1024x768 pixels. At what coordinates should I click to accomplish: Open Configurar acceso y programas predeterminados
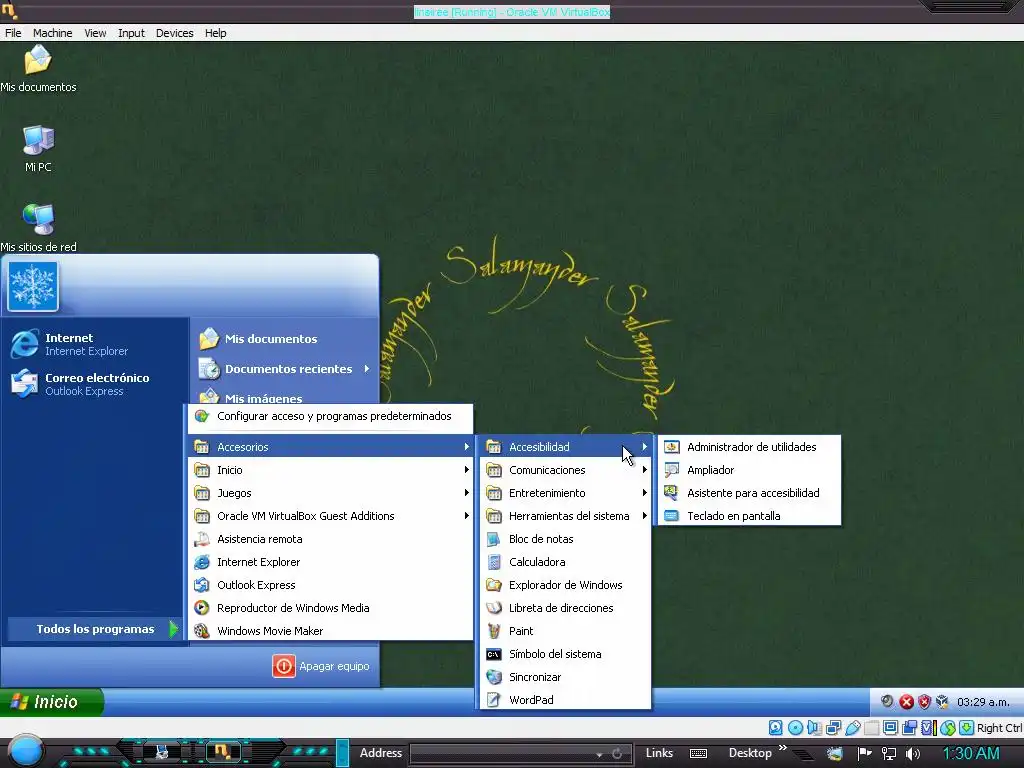pos(330,417)
